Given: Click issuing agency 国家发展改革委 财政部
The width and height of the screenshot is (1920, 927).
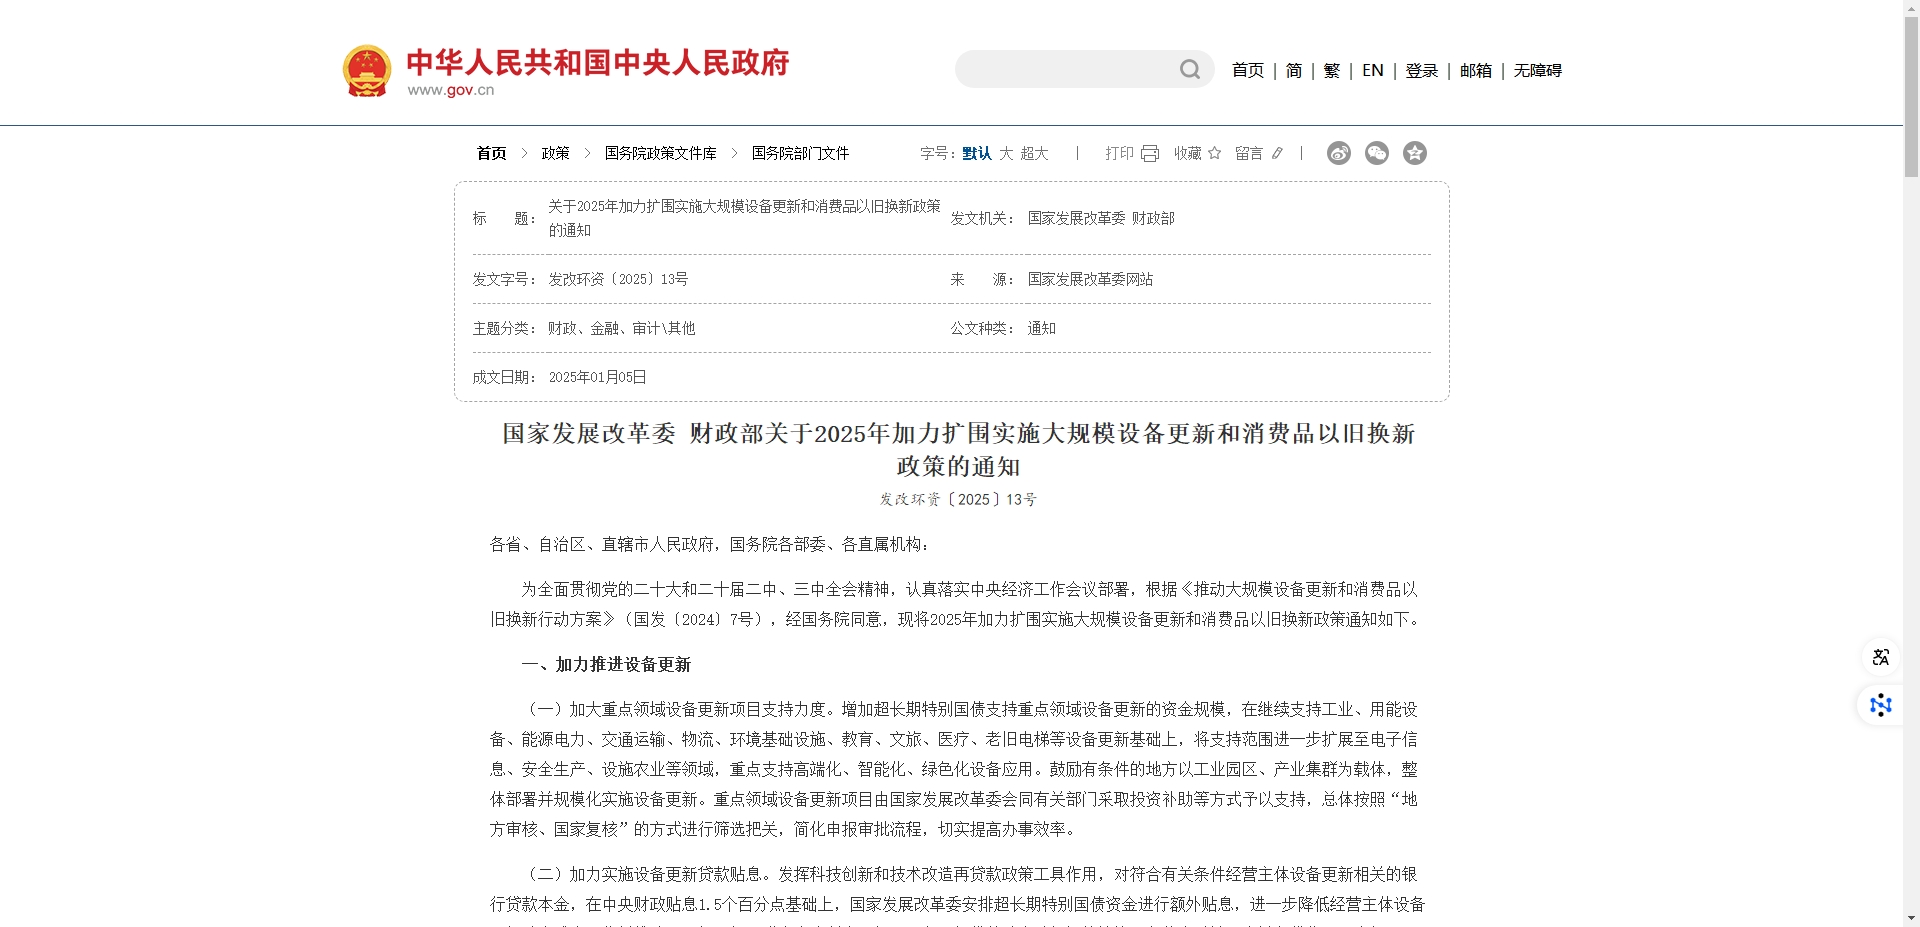Looking at the screenshot, I should tap(1101, 218).
